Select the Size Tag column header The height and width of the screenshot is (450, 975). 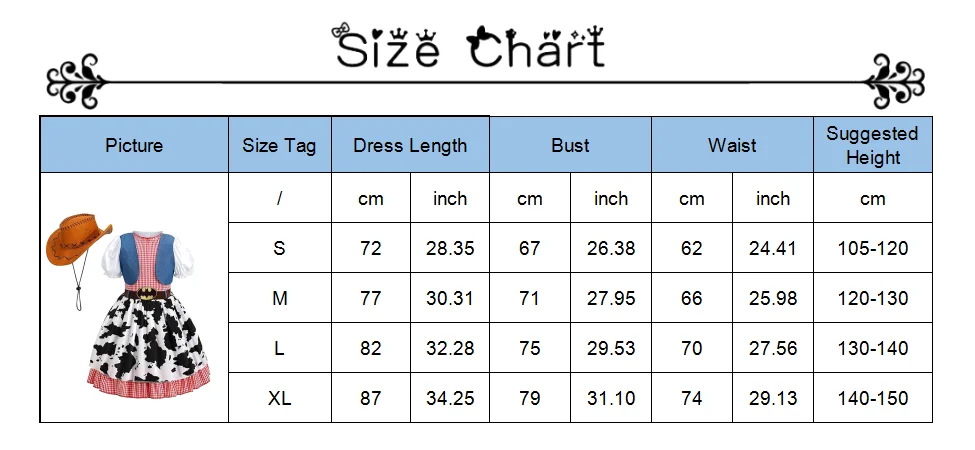point(279,146)
